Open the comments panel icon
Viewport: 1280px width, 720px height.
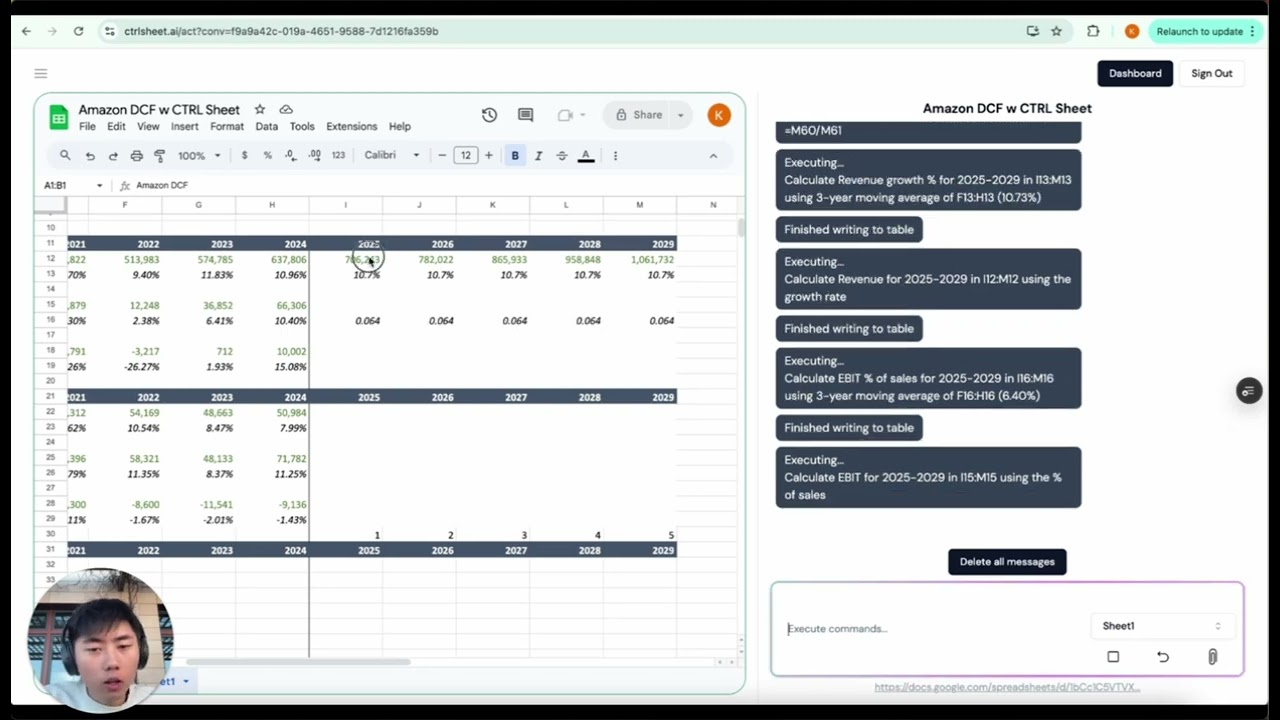tap(525, 115)
